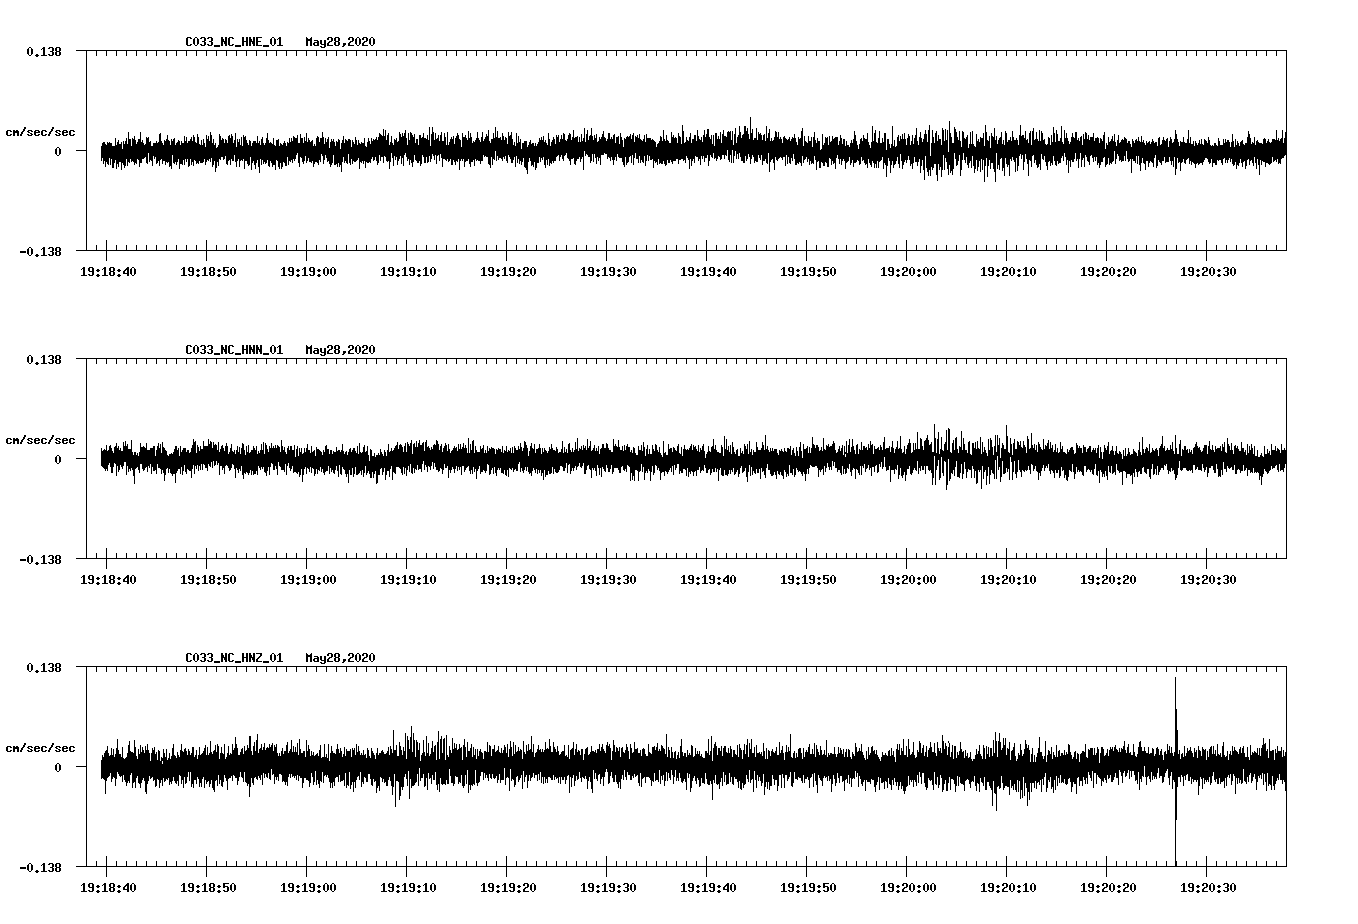Click the 19:20:20 time label under the HNN plot

1108,579
